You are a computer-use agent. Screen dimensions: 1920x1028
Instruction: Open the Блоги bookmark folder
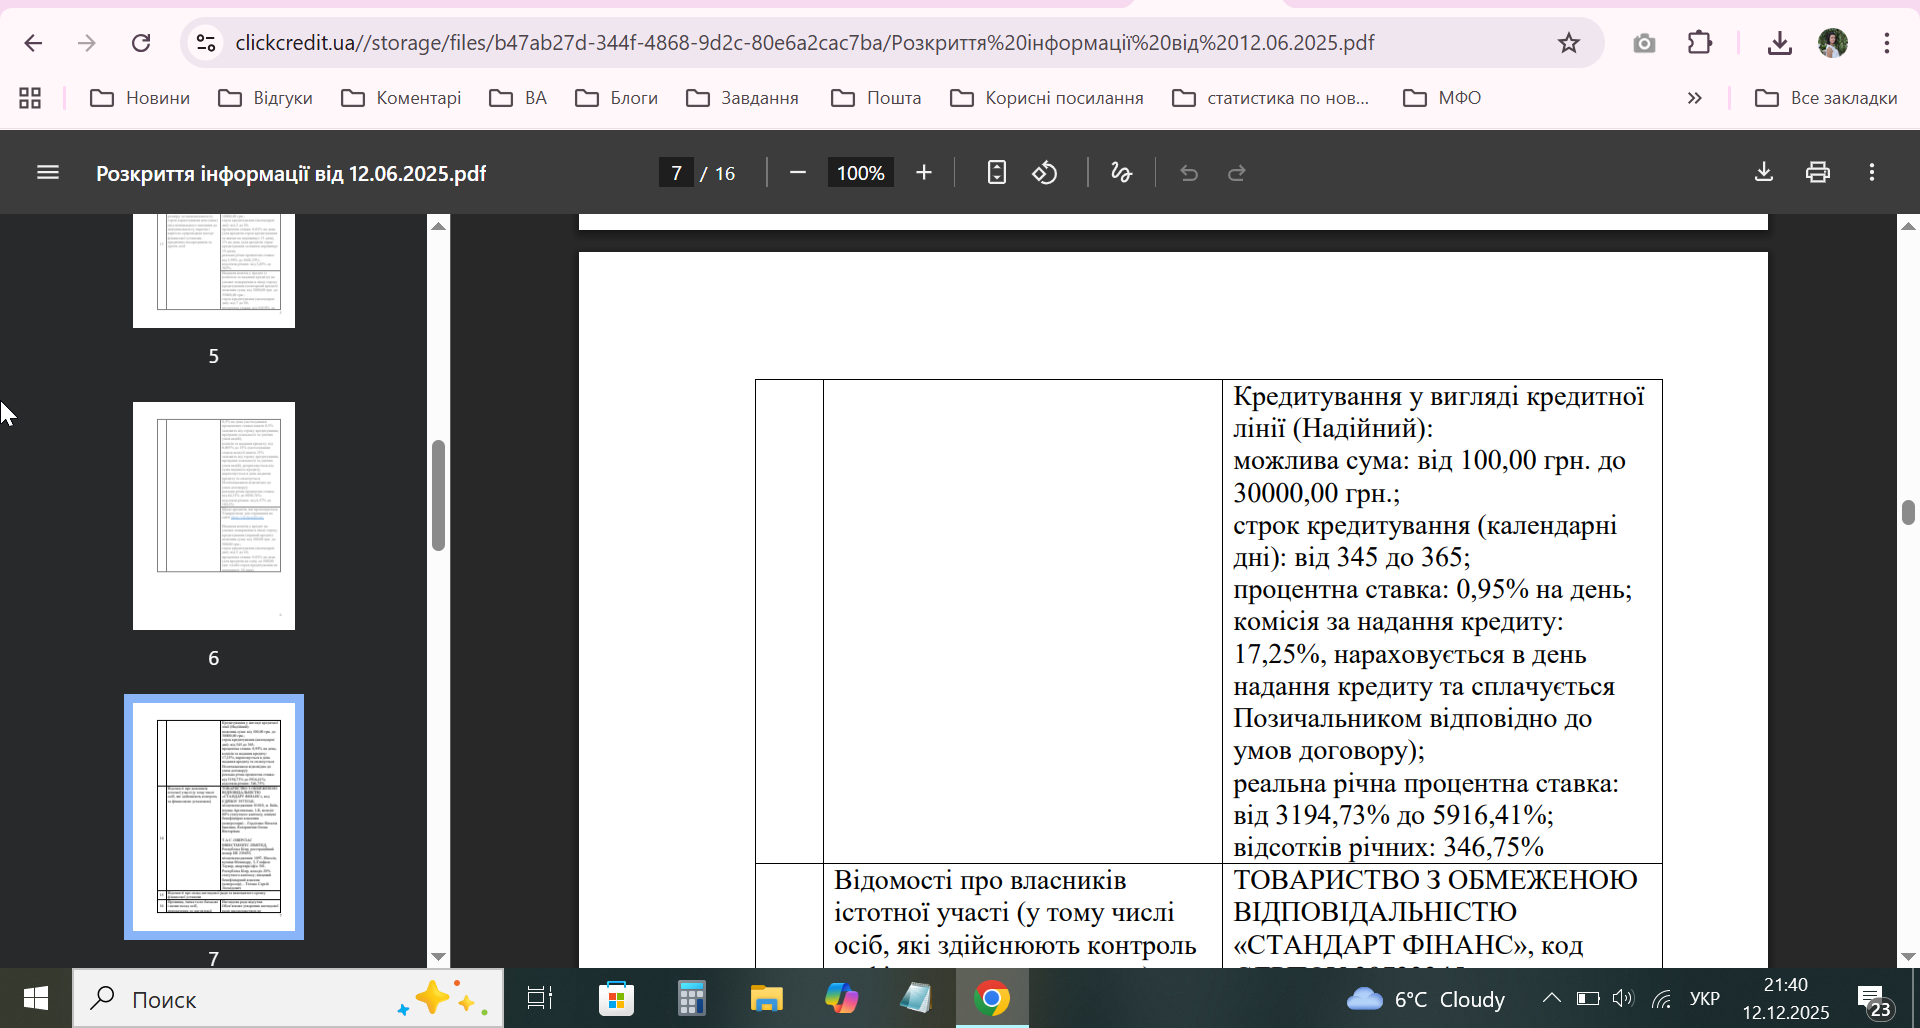click(x=616, y=98)
